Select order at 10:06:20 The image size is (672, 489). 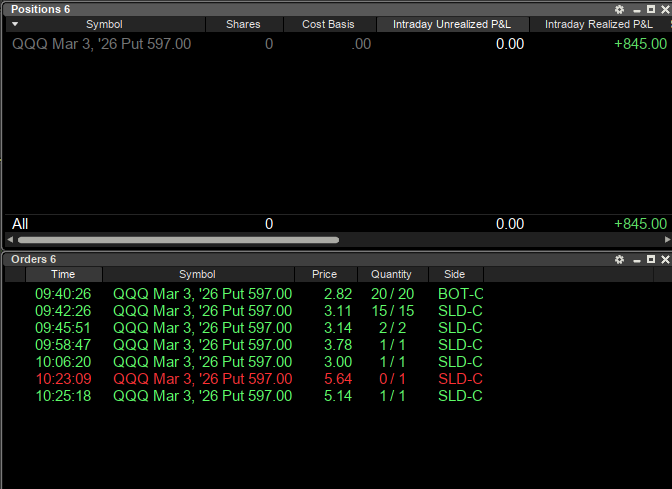click(x=259, y=362)
